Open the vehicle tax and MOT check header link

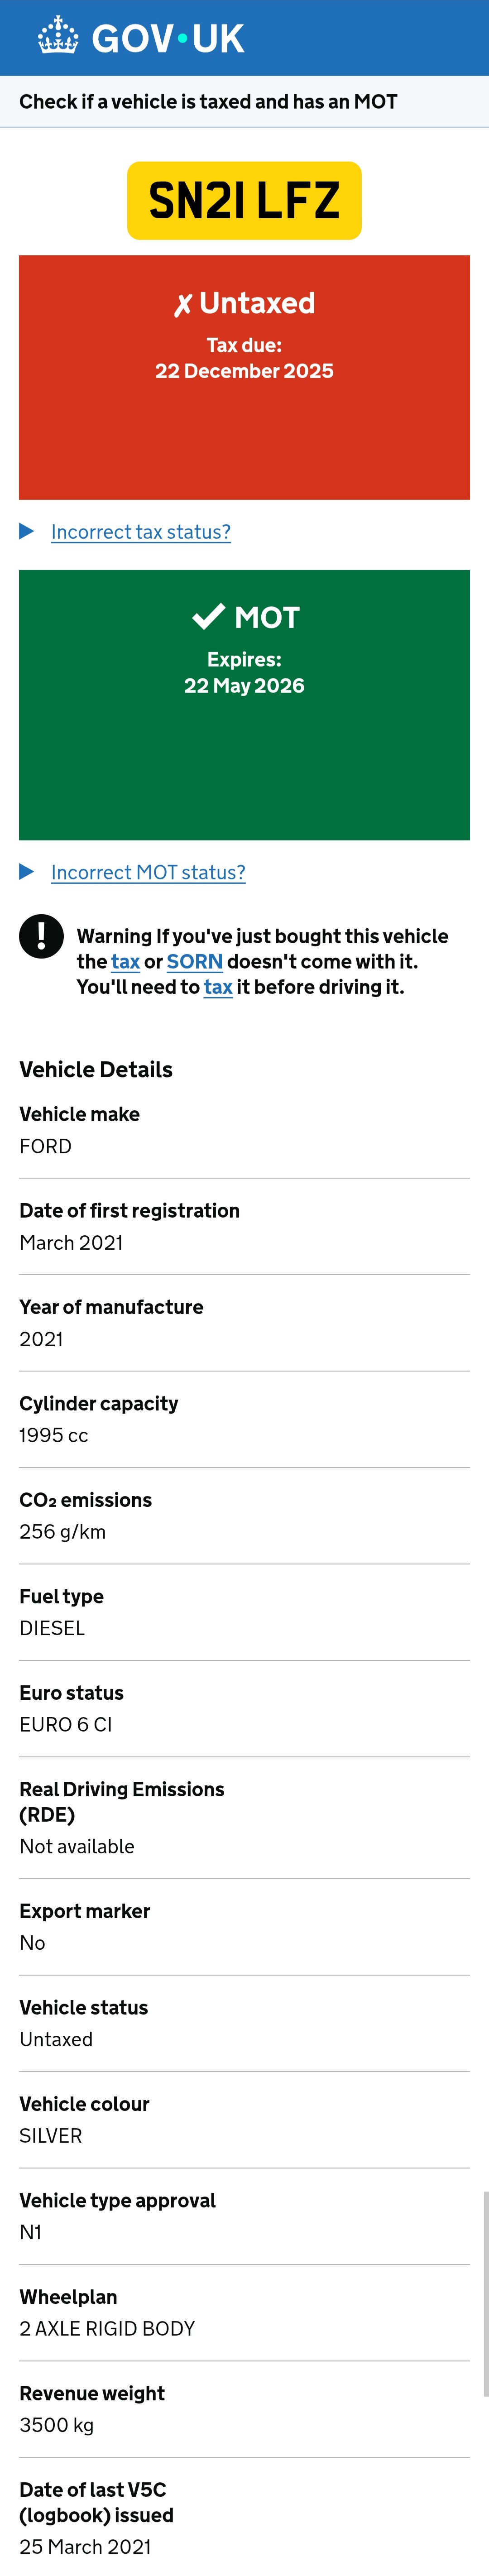(208, 102)
